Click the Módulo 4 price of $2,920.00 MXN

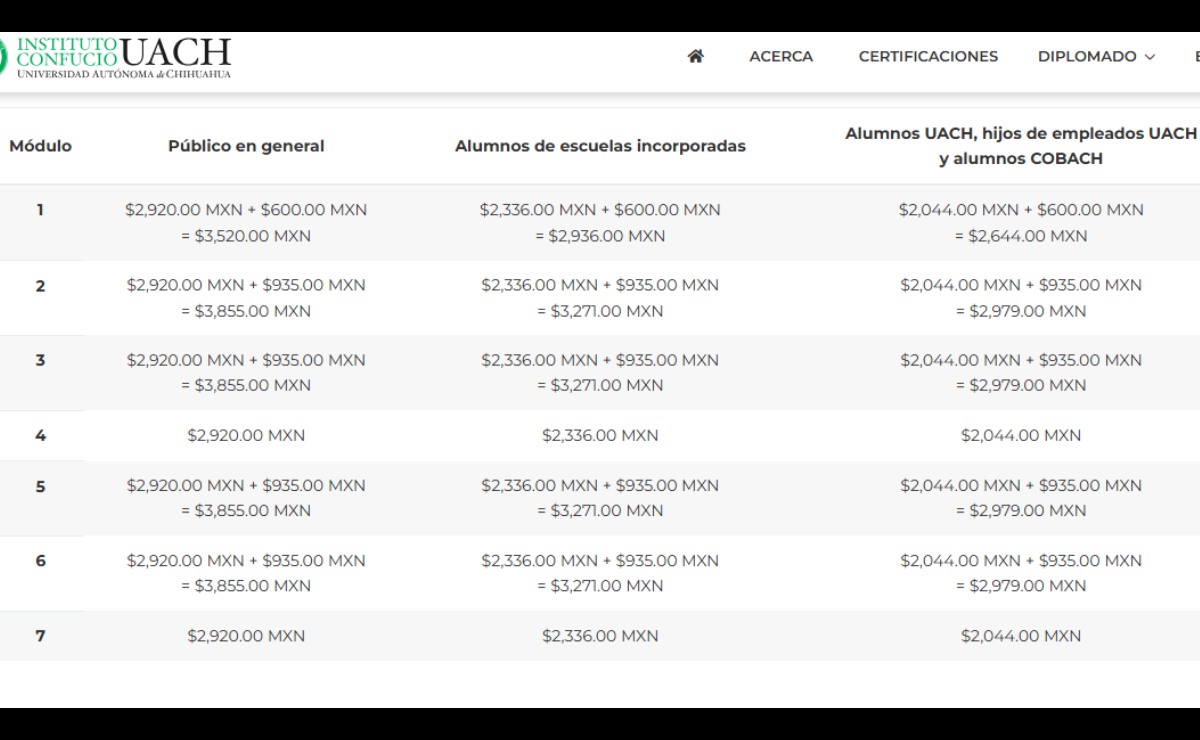pyautogui.click(x=247, y=435)
